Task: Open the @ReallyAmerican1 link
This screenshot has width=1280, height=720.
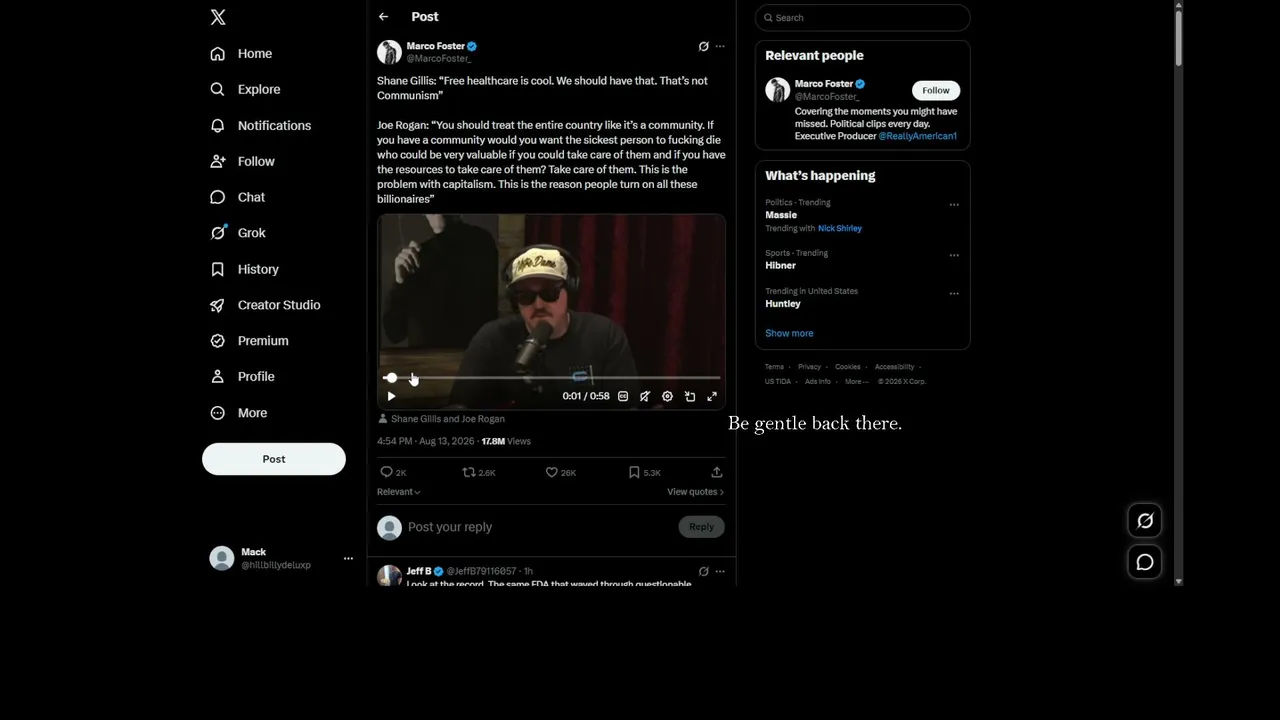Action: (x=918, y=136)
